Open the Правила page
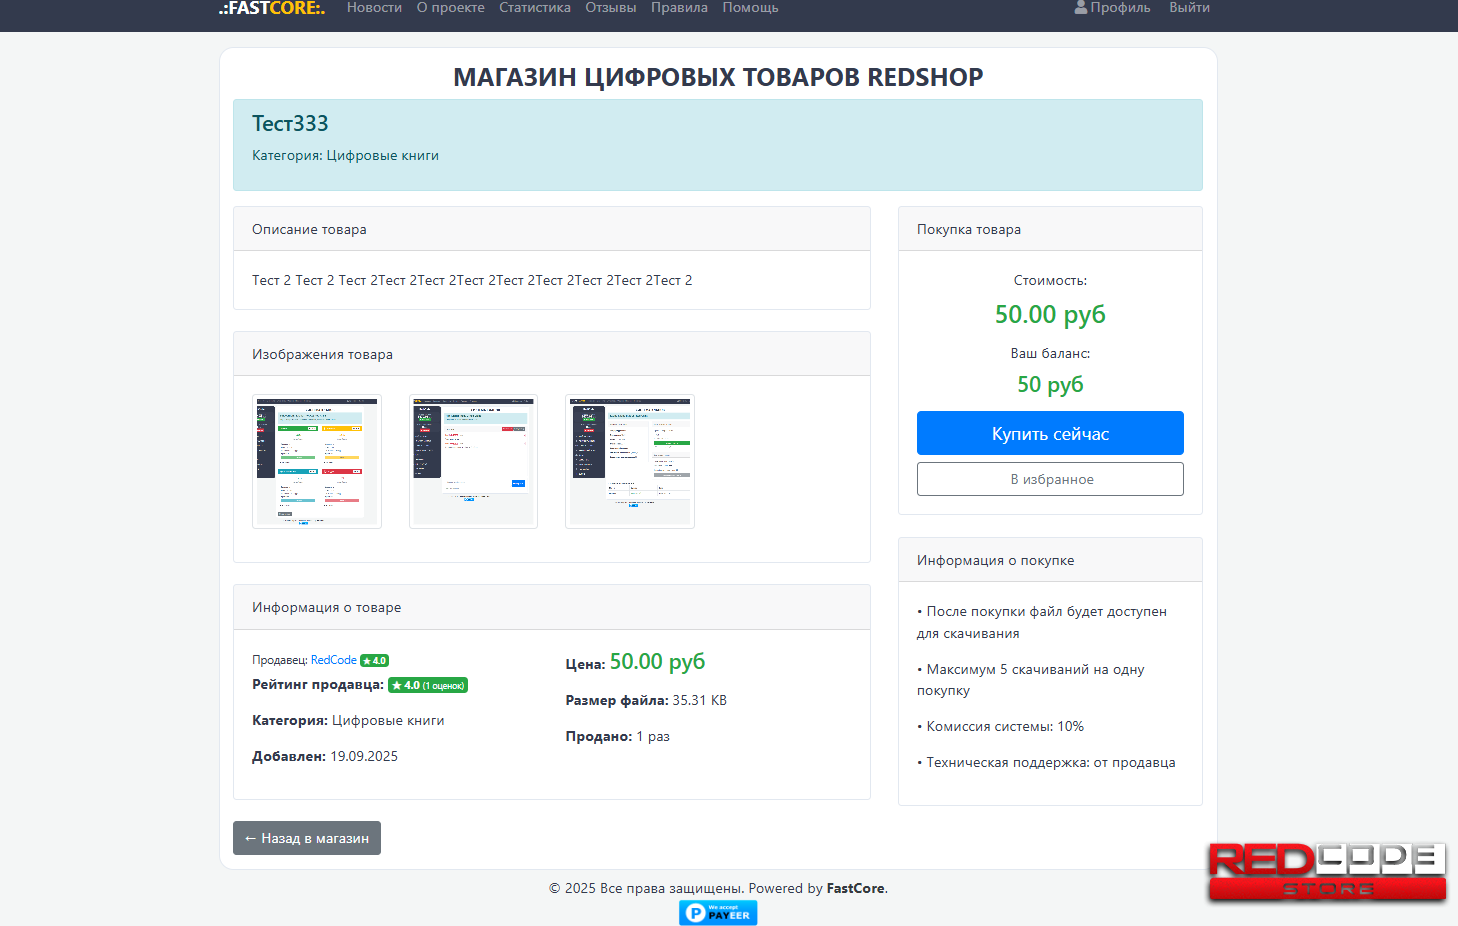Image resolution: width=1458 pixels, height=926 pixels. click(x=679, y=8)
